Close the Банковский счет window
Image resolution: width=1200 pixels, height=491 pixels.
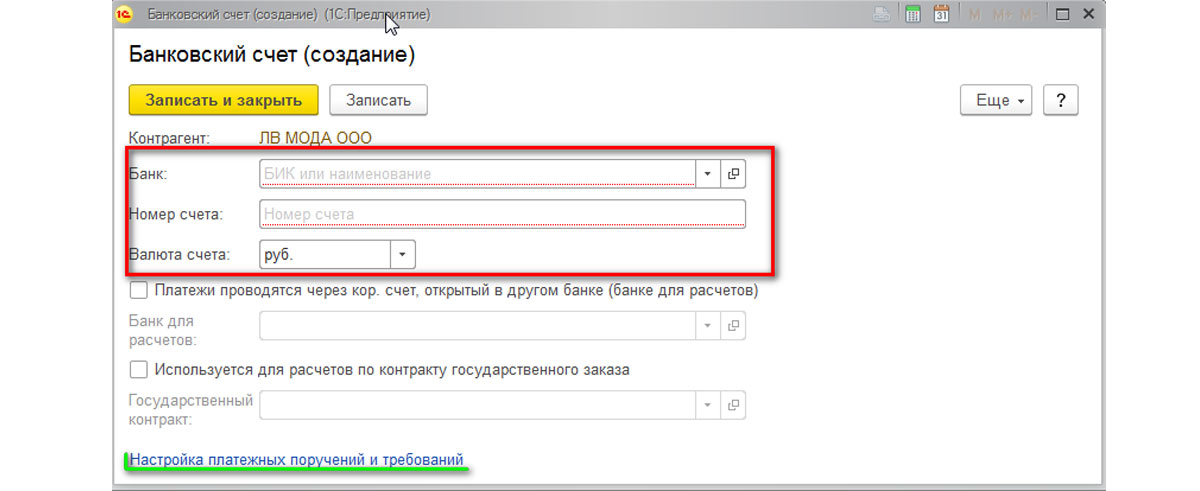1090,15
